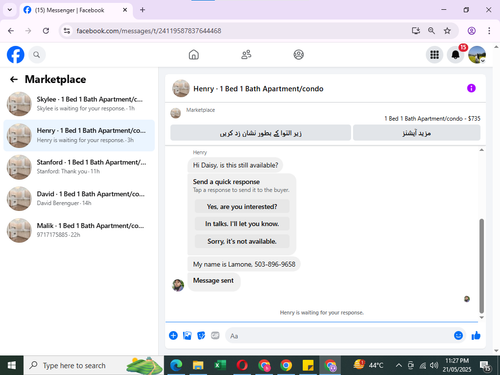Screen dimensions: 500x375
Task: Open File Explorer from taskbar
Action: [198, 365]
